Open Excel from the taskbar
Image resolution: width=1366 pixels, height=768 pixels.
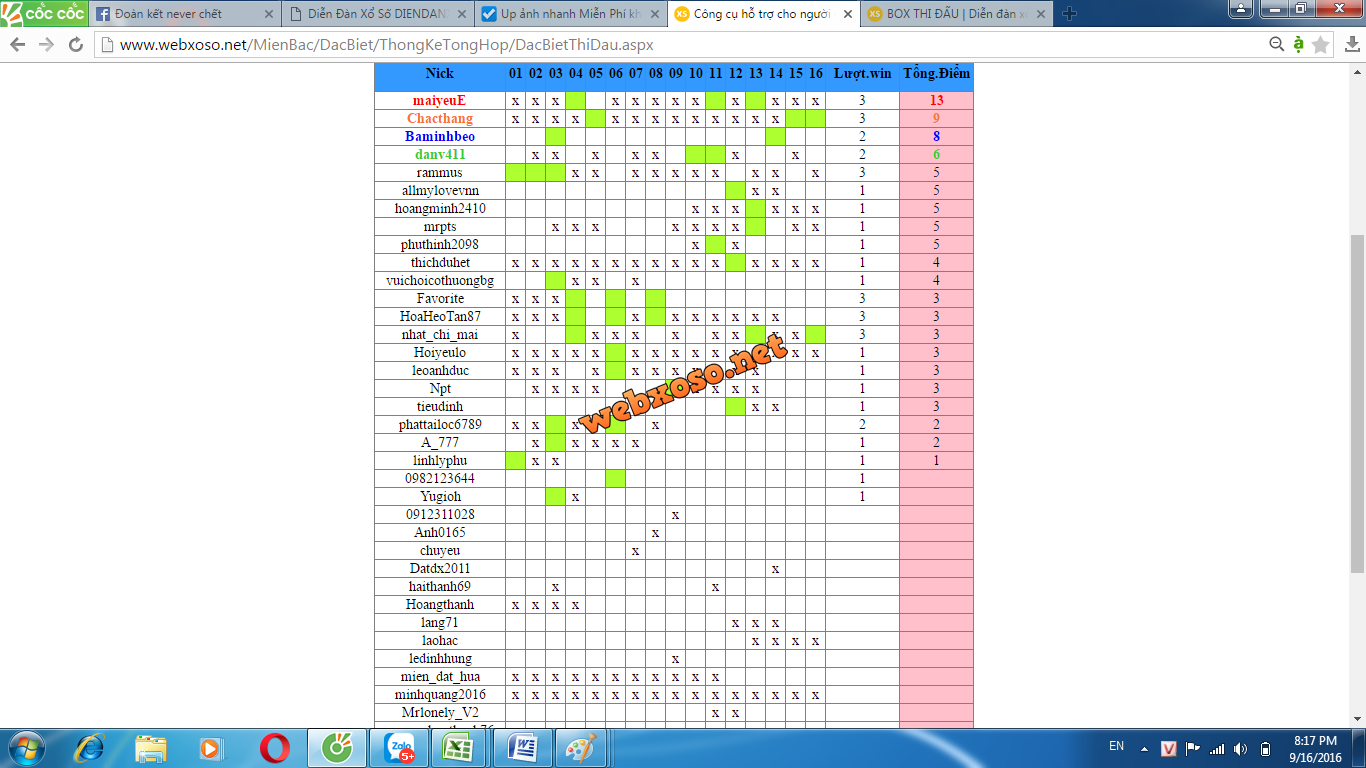coord(459,748)
